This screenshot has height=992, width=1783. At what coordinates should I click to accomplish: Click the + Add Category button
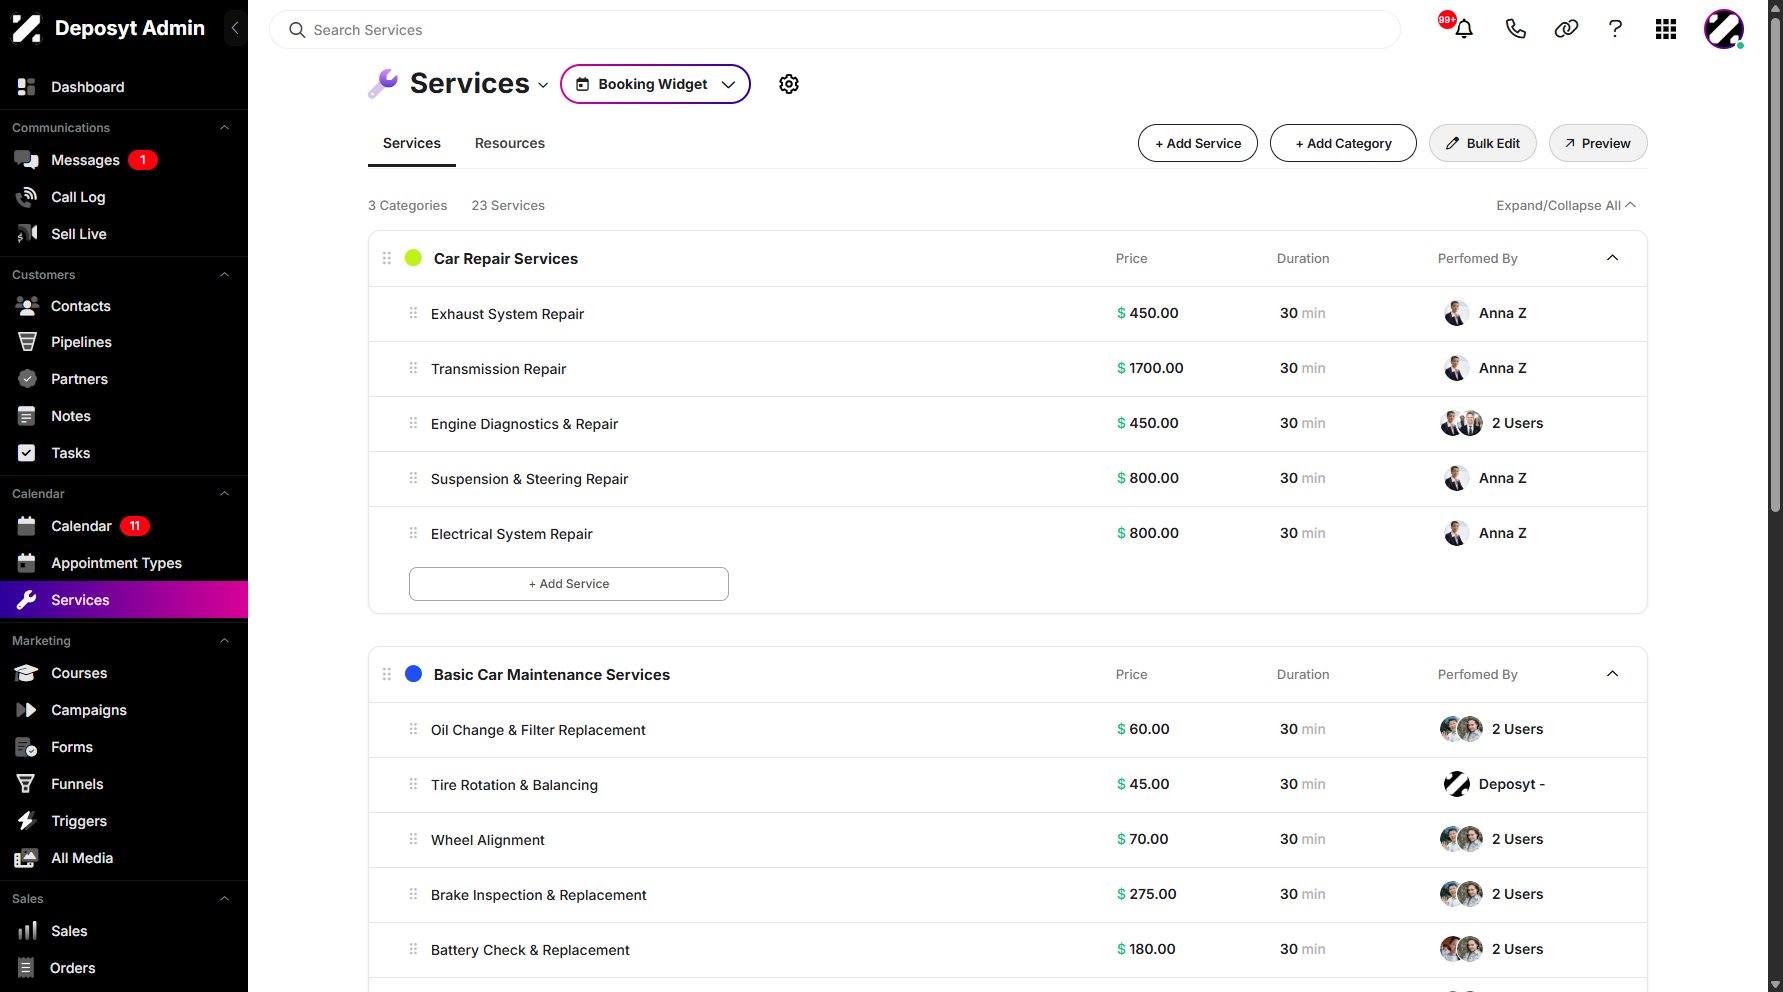click(x=1343, y=143)
